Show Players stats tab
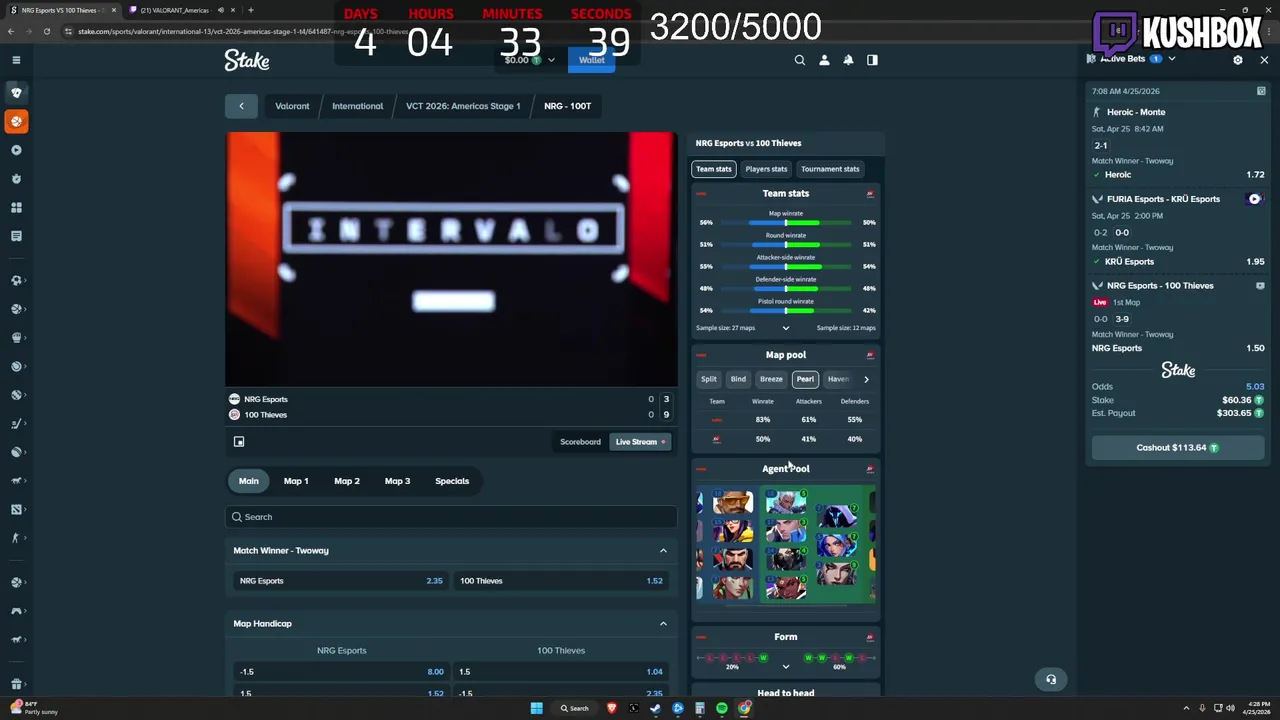1280x720 pixels. (766, 169)
